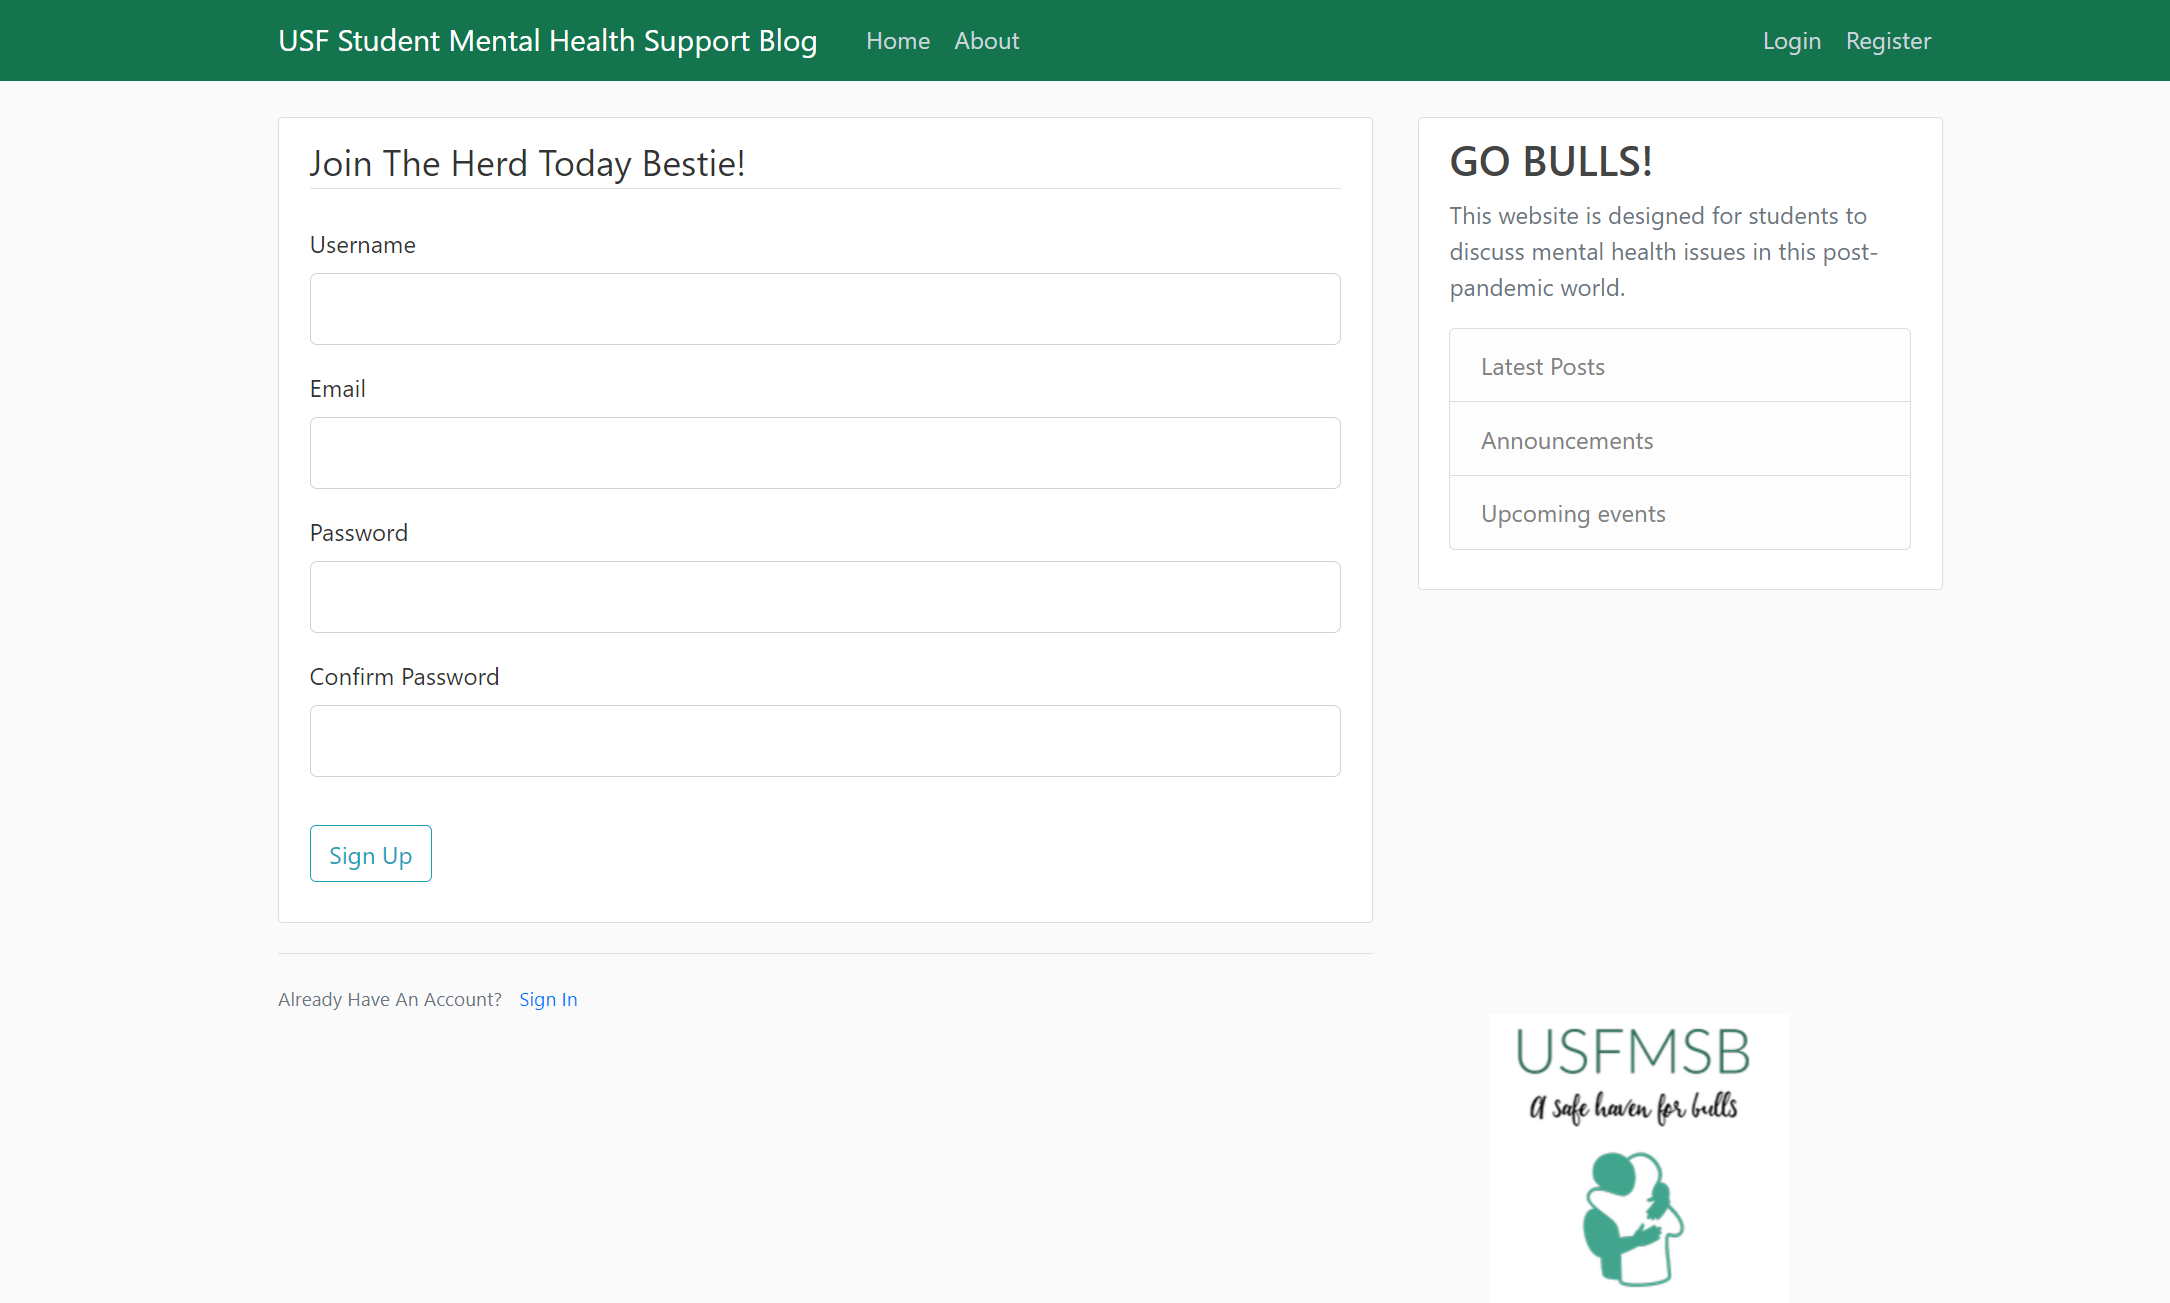Screen dimensions: 2170x1303
Task: Click the Password input box
Action: (x=824, y=597)
